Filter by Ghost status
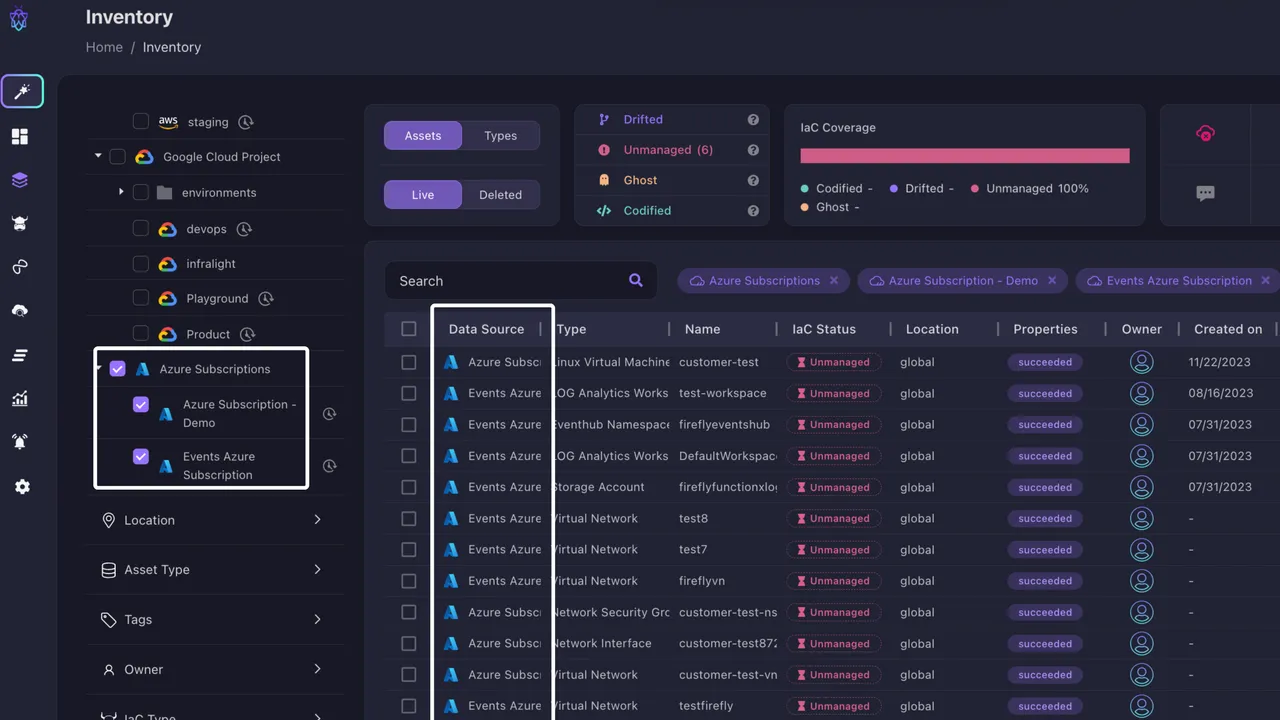Image resolution: width=1280 pixels, height=720 pixels. click(640, 180)
